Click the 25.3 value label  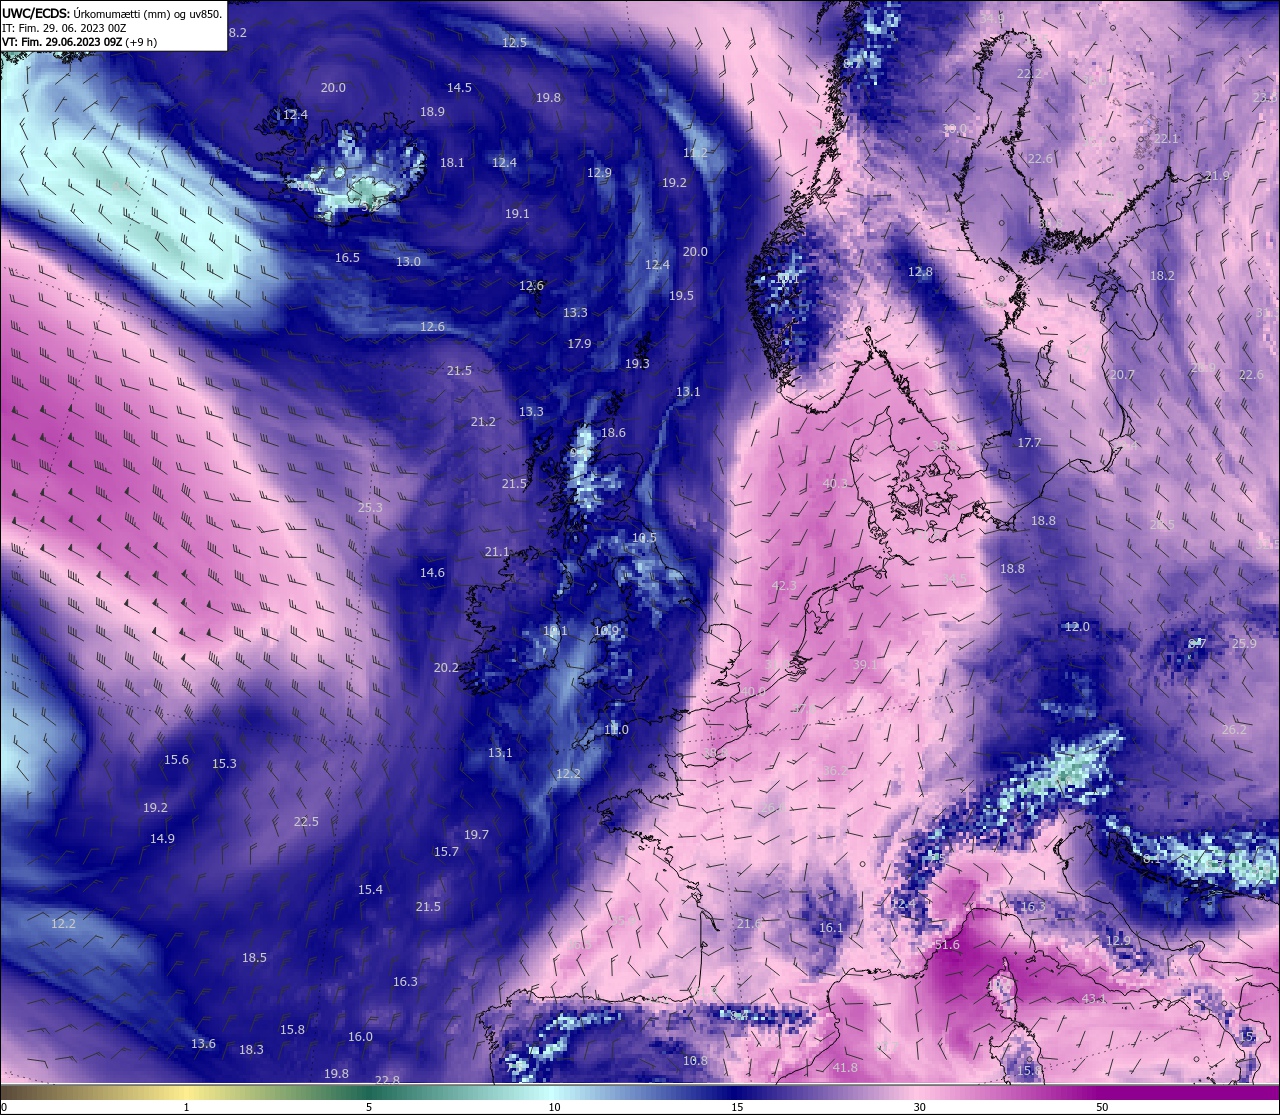coord(370,508)
